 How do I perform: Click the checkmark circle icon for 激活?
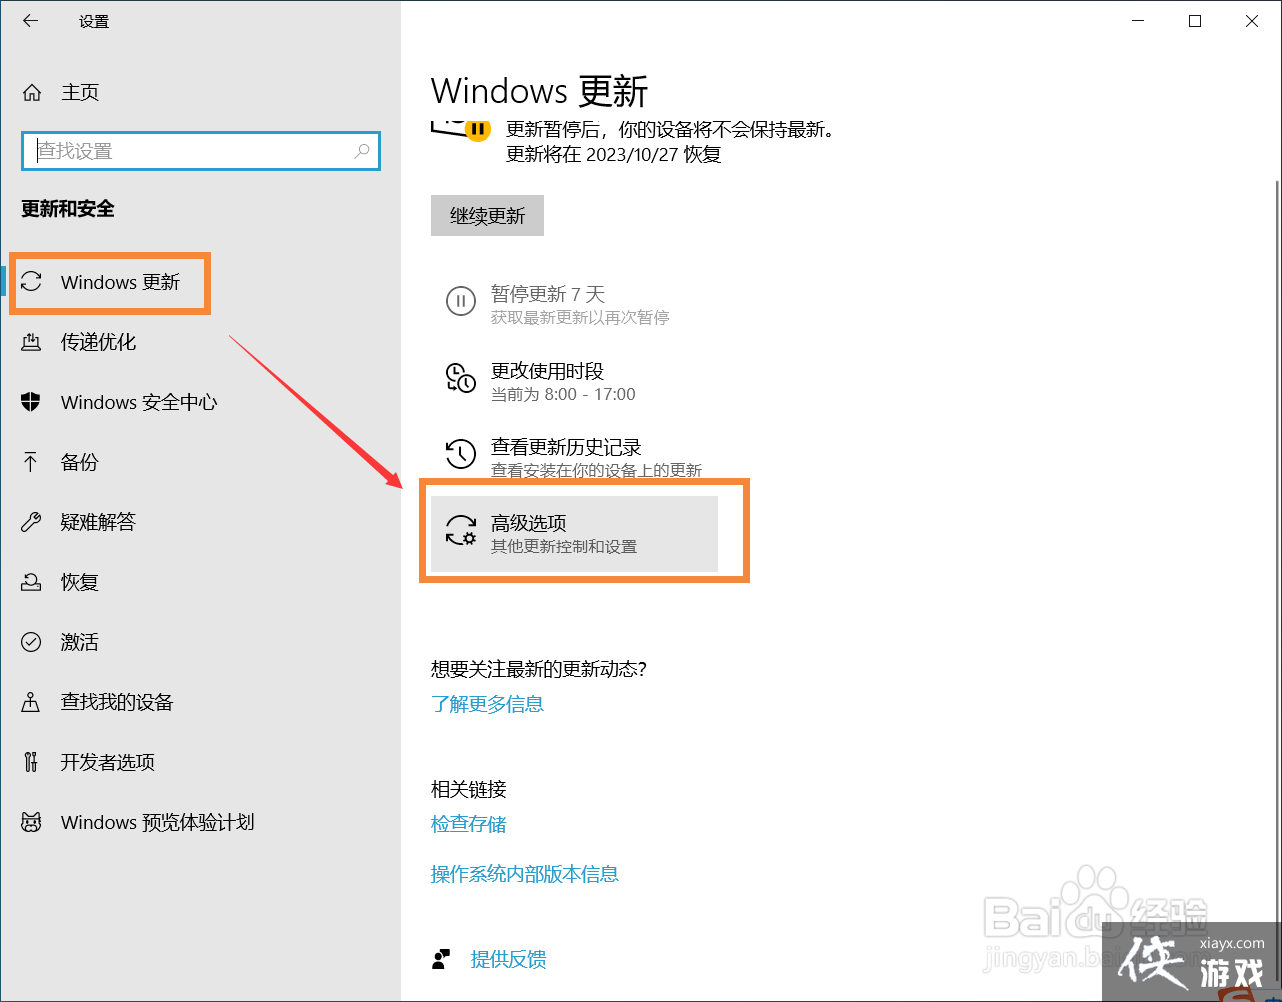31,642
